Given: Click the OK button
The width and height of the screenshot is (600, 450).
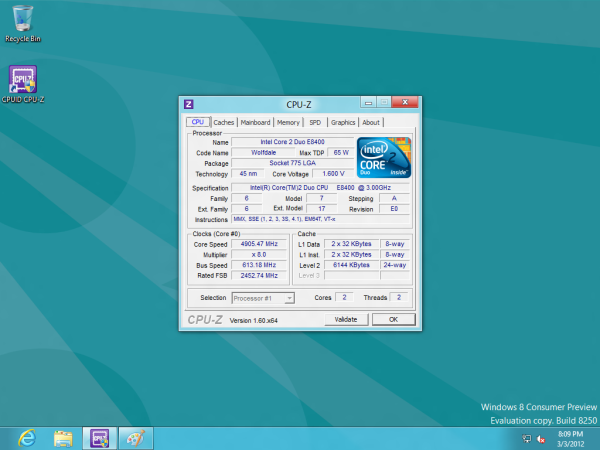Looking at the screenshot, I should coord(393,320).
